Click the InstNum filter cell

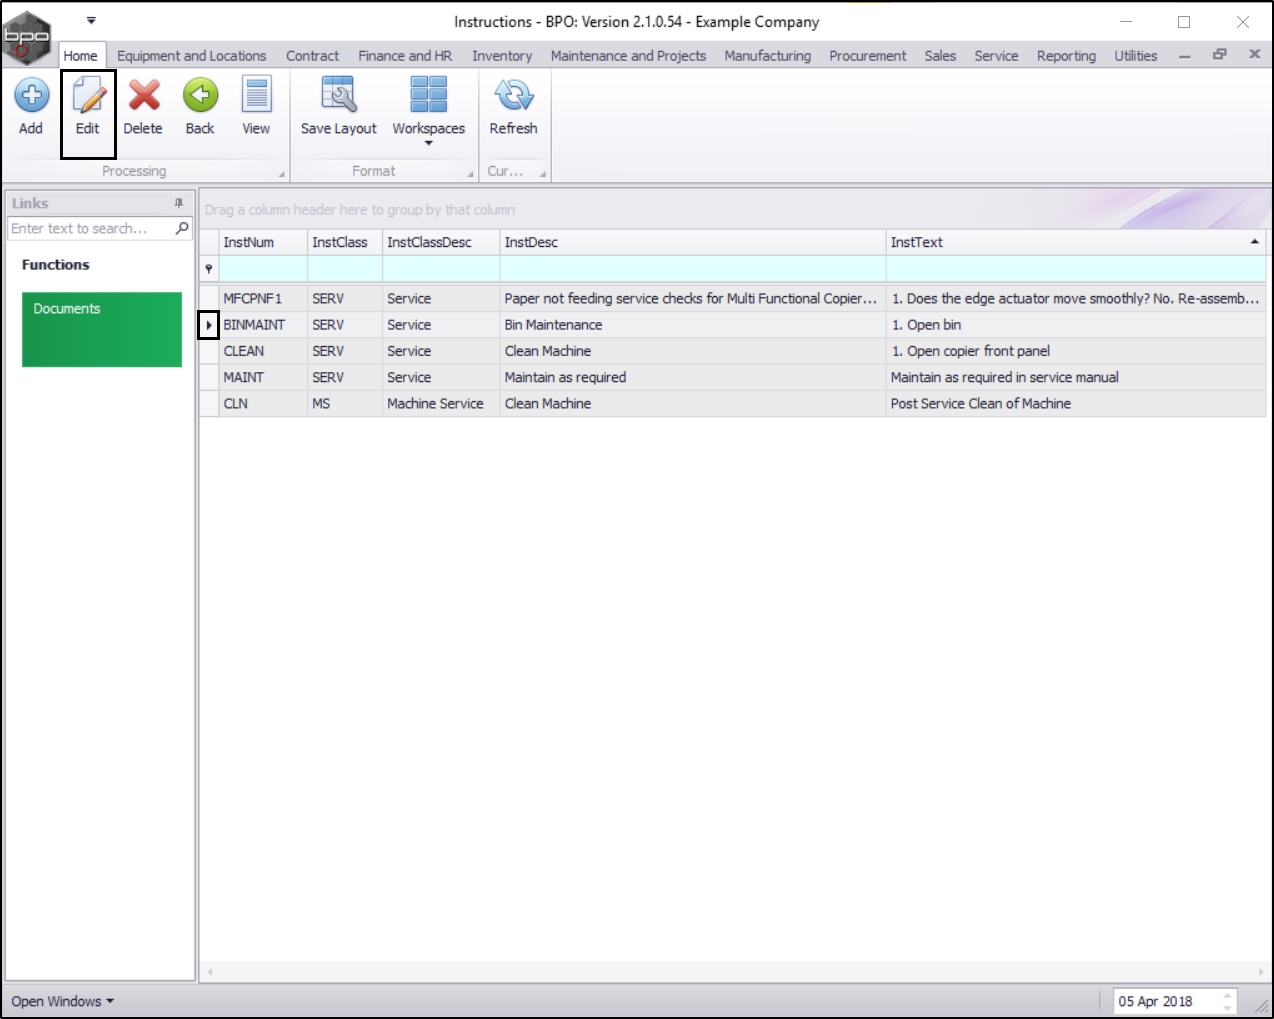263,269
